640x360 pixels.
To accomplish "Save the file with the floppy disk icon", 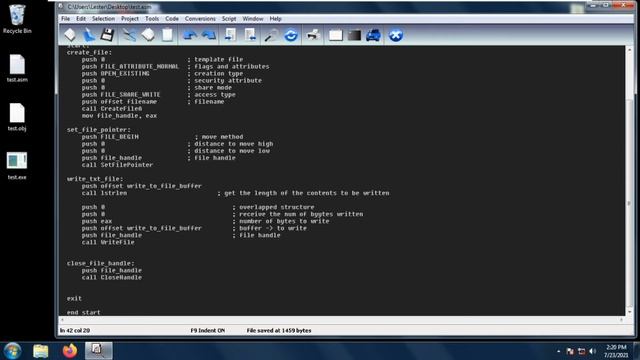I will pos(107,35).
